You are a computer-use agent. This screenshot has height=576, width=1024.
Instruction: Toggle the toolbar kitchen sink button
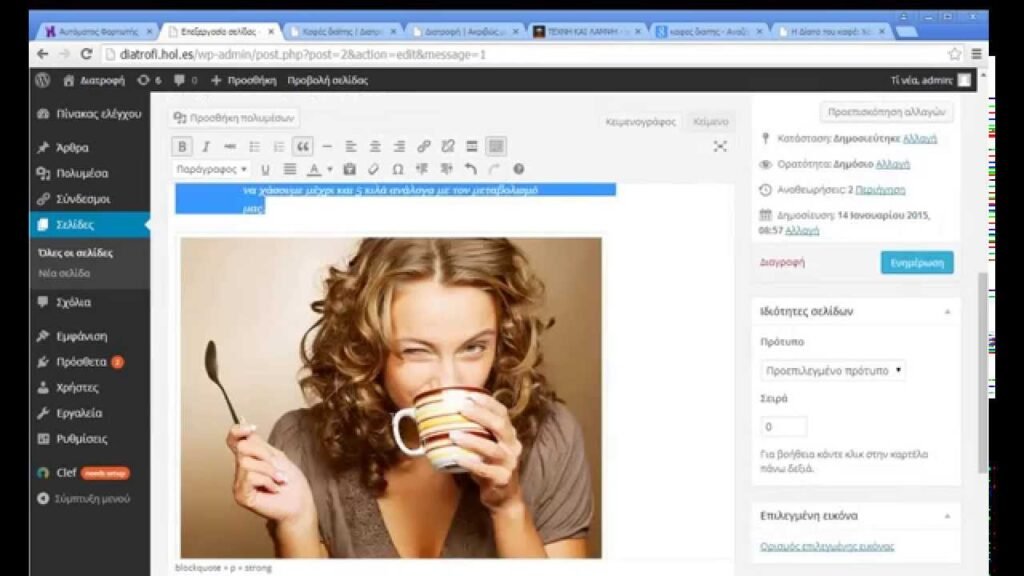495,147
